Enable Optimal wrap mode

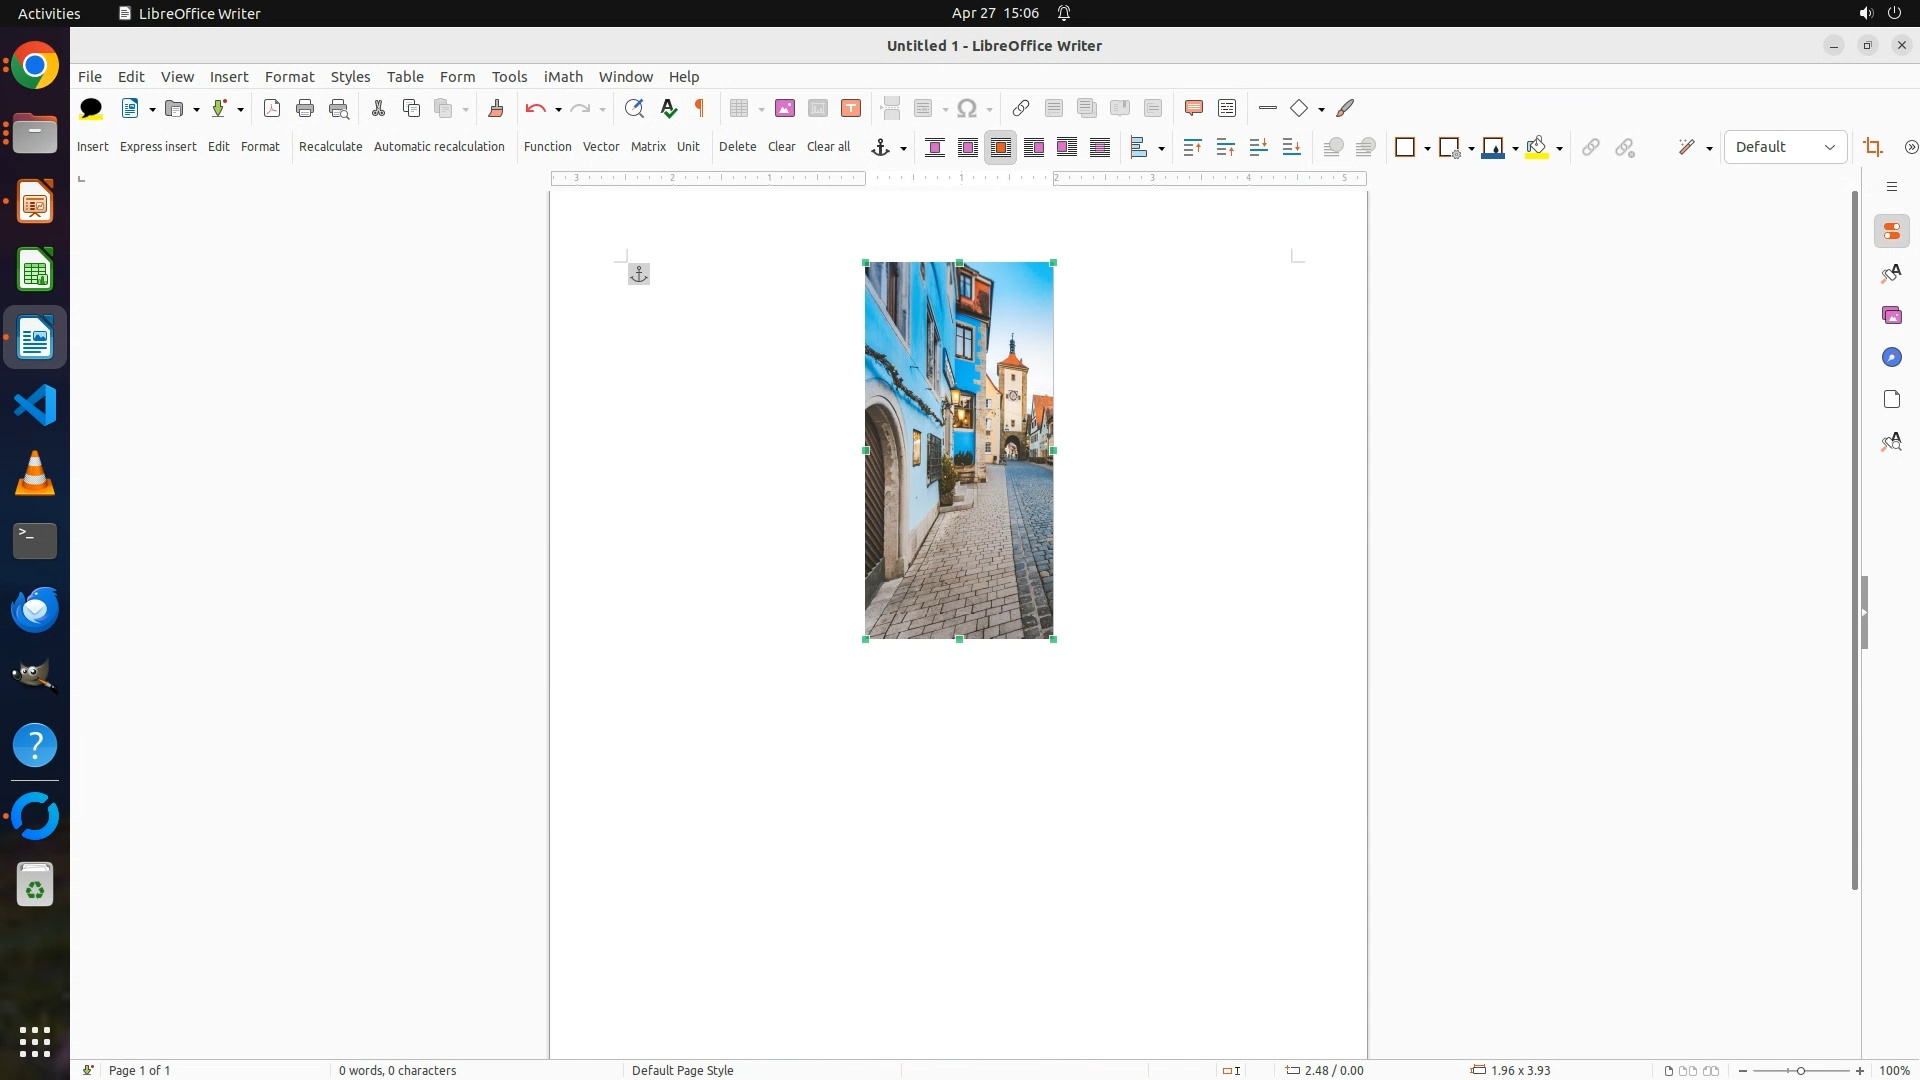[x=1001, y=147]
